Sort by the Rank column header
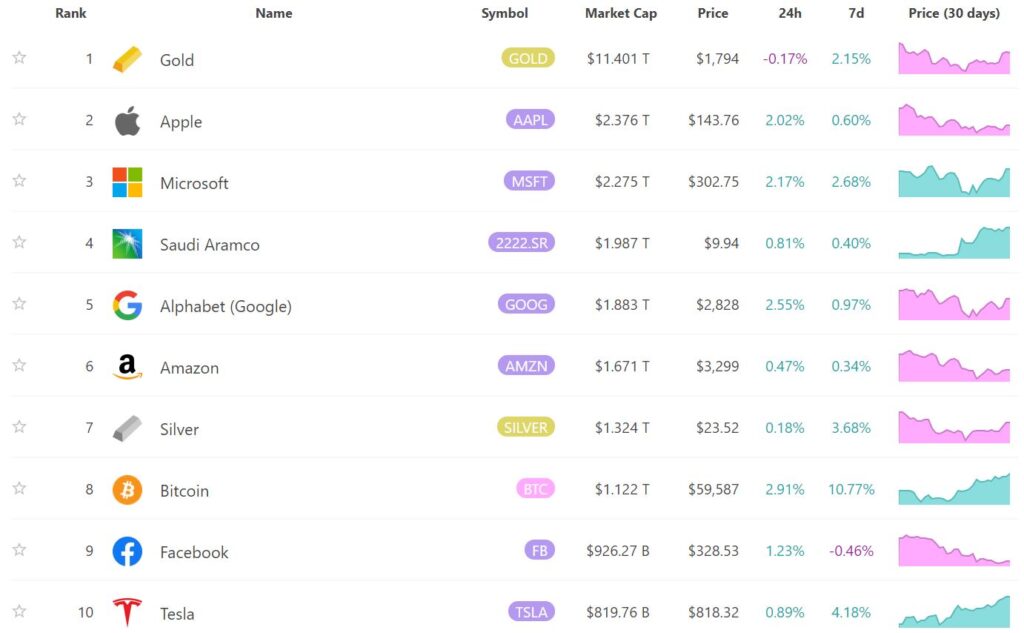Screen dimensions: 1024x633 coord(71,14)
